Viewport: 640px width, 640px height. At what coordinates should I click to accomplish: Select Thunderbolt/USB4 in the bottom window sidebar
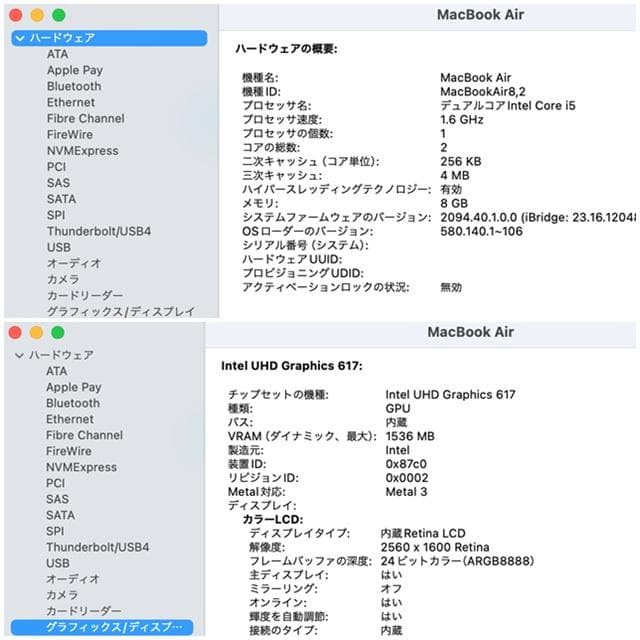(x=98, y=547)
